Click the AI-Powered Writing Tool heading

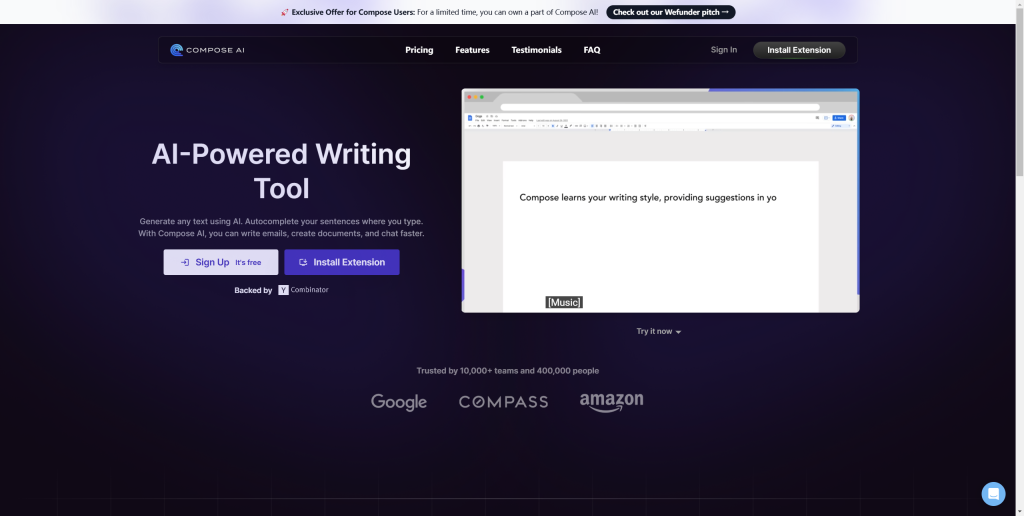(x=281, y=171)
